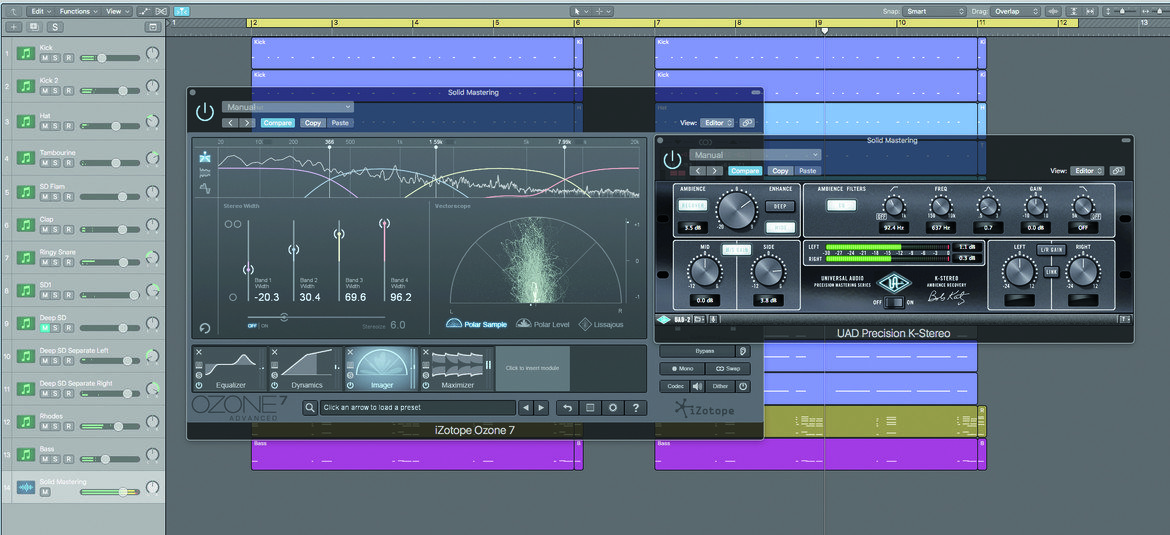Click the flex mode toolbar icon
Image resolution: width=1170 pixels, height=535 pixels.
click(x=162, y=11)
